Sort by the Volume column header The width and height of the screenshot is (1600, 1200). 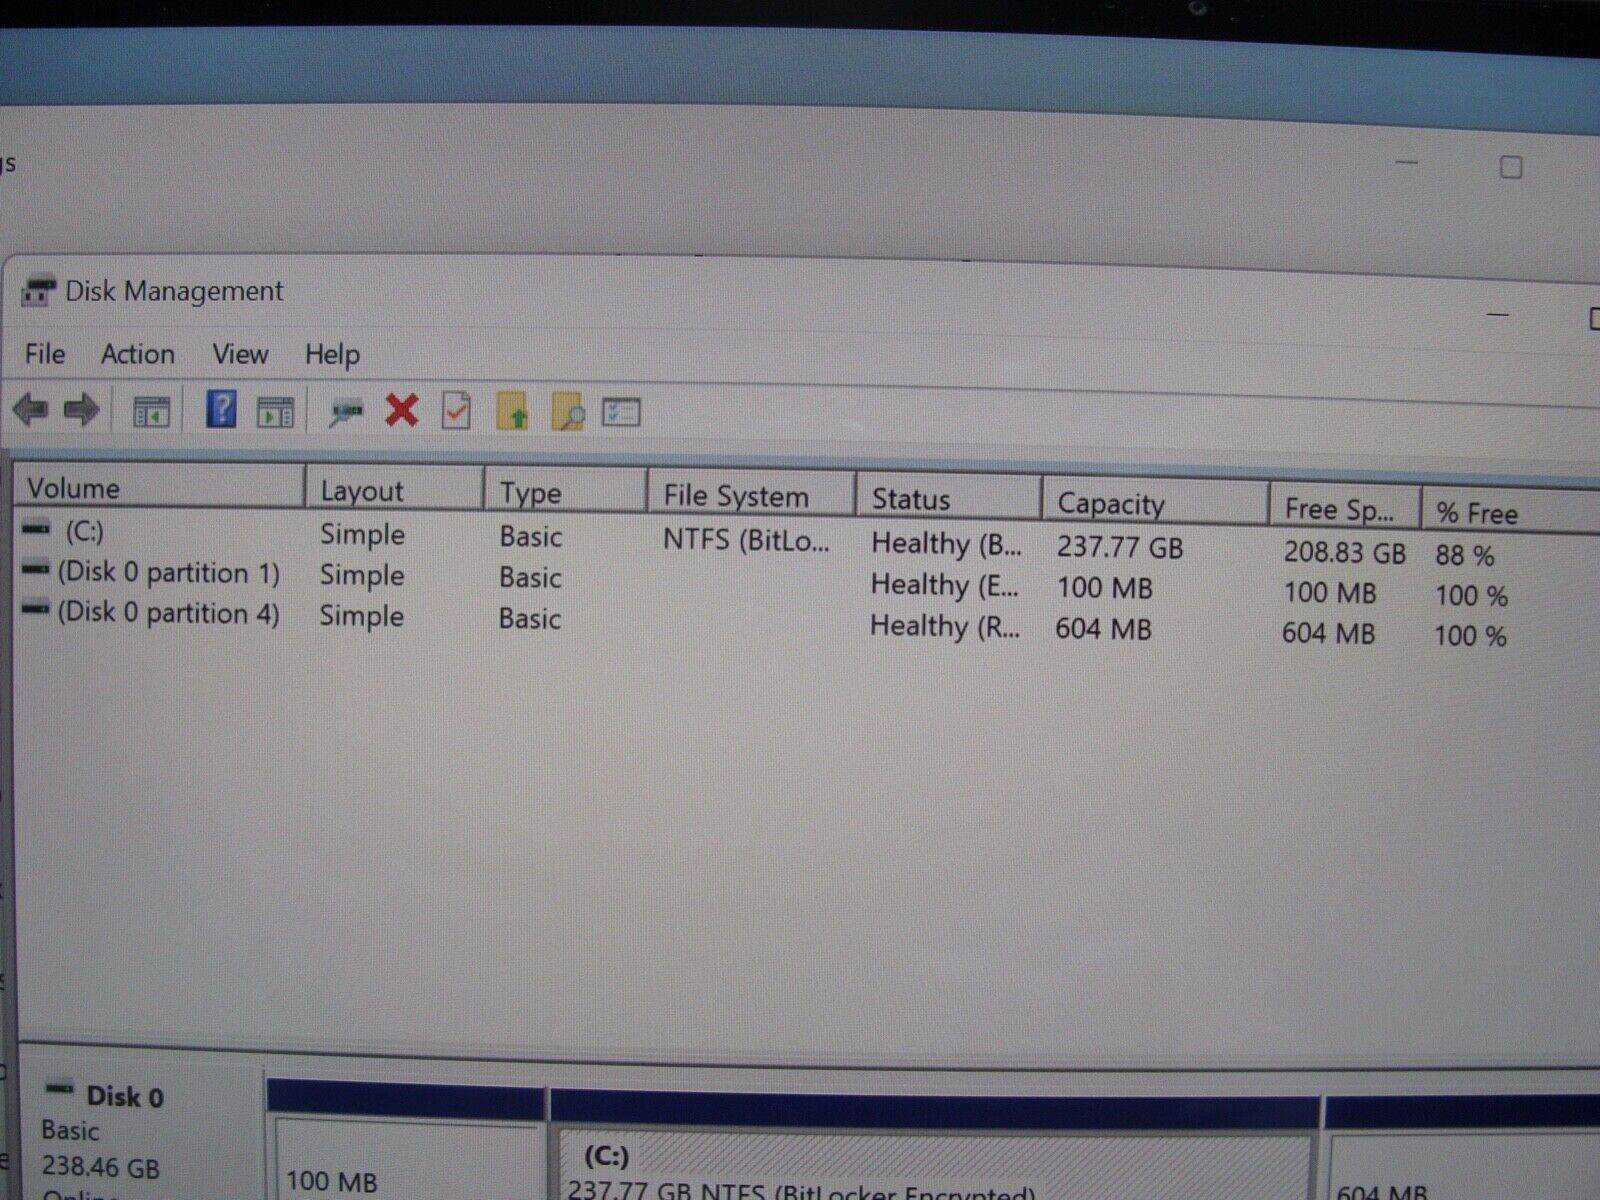coord(73,488)
